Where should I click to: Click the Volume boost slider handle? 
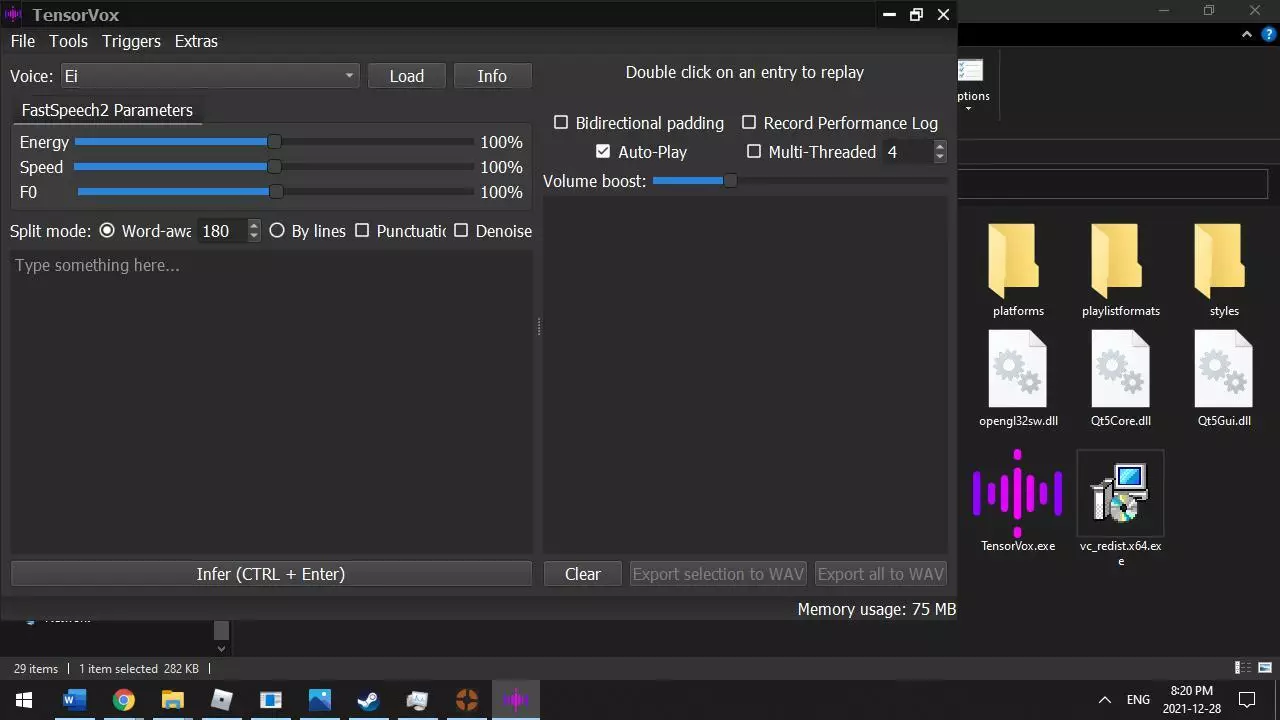[x=730, y=181]
